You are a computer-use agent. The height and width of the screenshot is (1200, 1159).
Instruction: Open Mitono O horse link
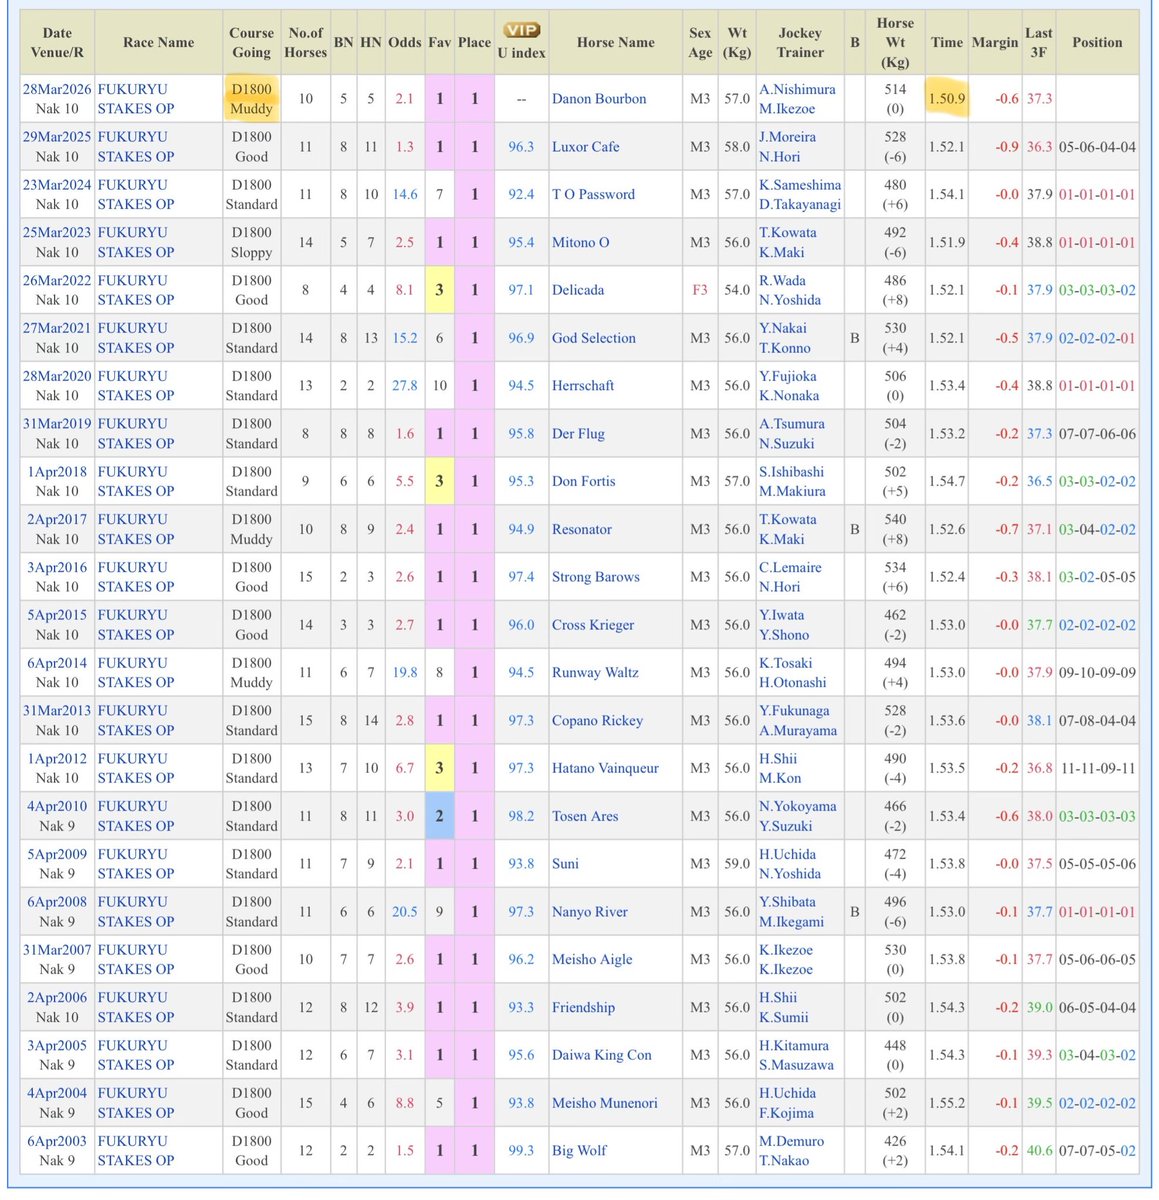[580, 243]
